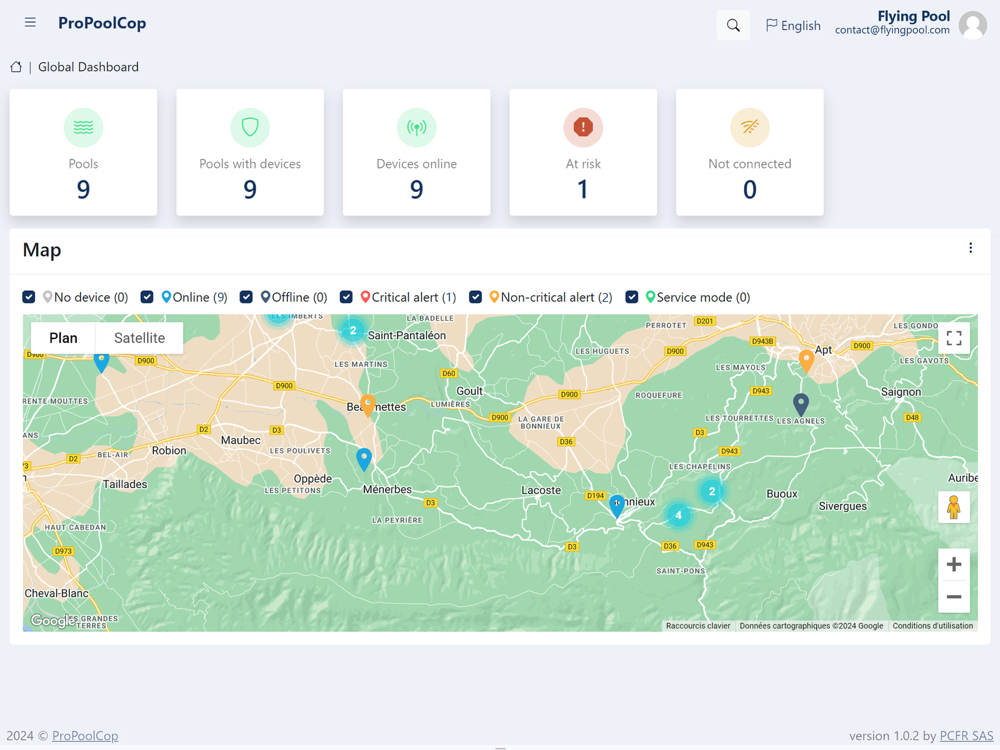The width and height of the screenshot is (1000, 750).
Task: Click the Map panel heading
Action: tap(42, 250)
